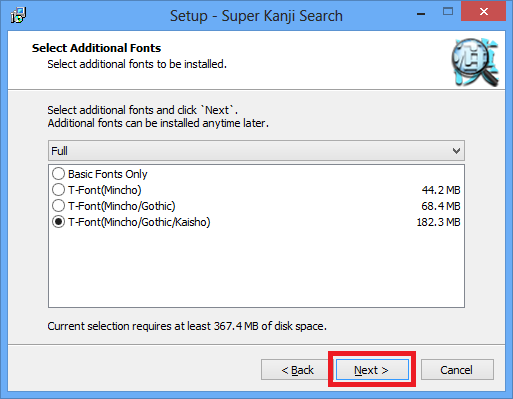The height and width of the screenshot is (399, 513).
Task: Open the Full installation type combo box
Action: click(x=256, y=151)
